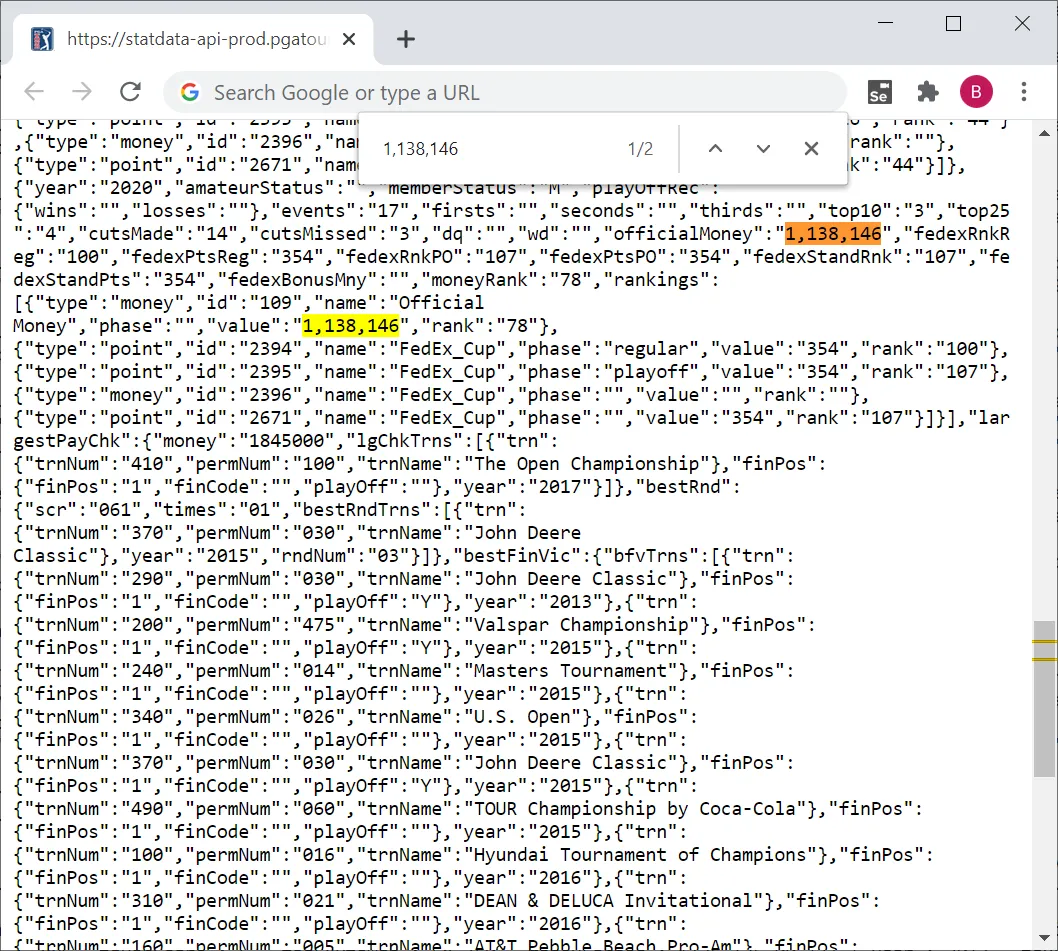Focus the Search Google or type a URL field

[x=505, y=92]
